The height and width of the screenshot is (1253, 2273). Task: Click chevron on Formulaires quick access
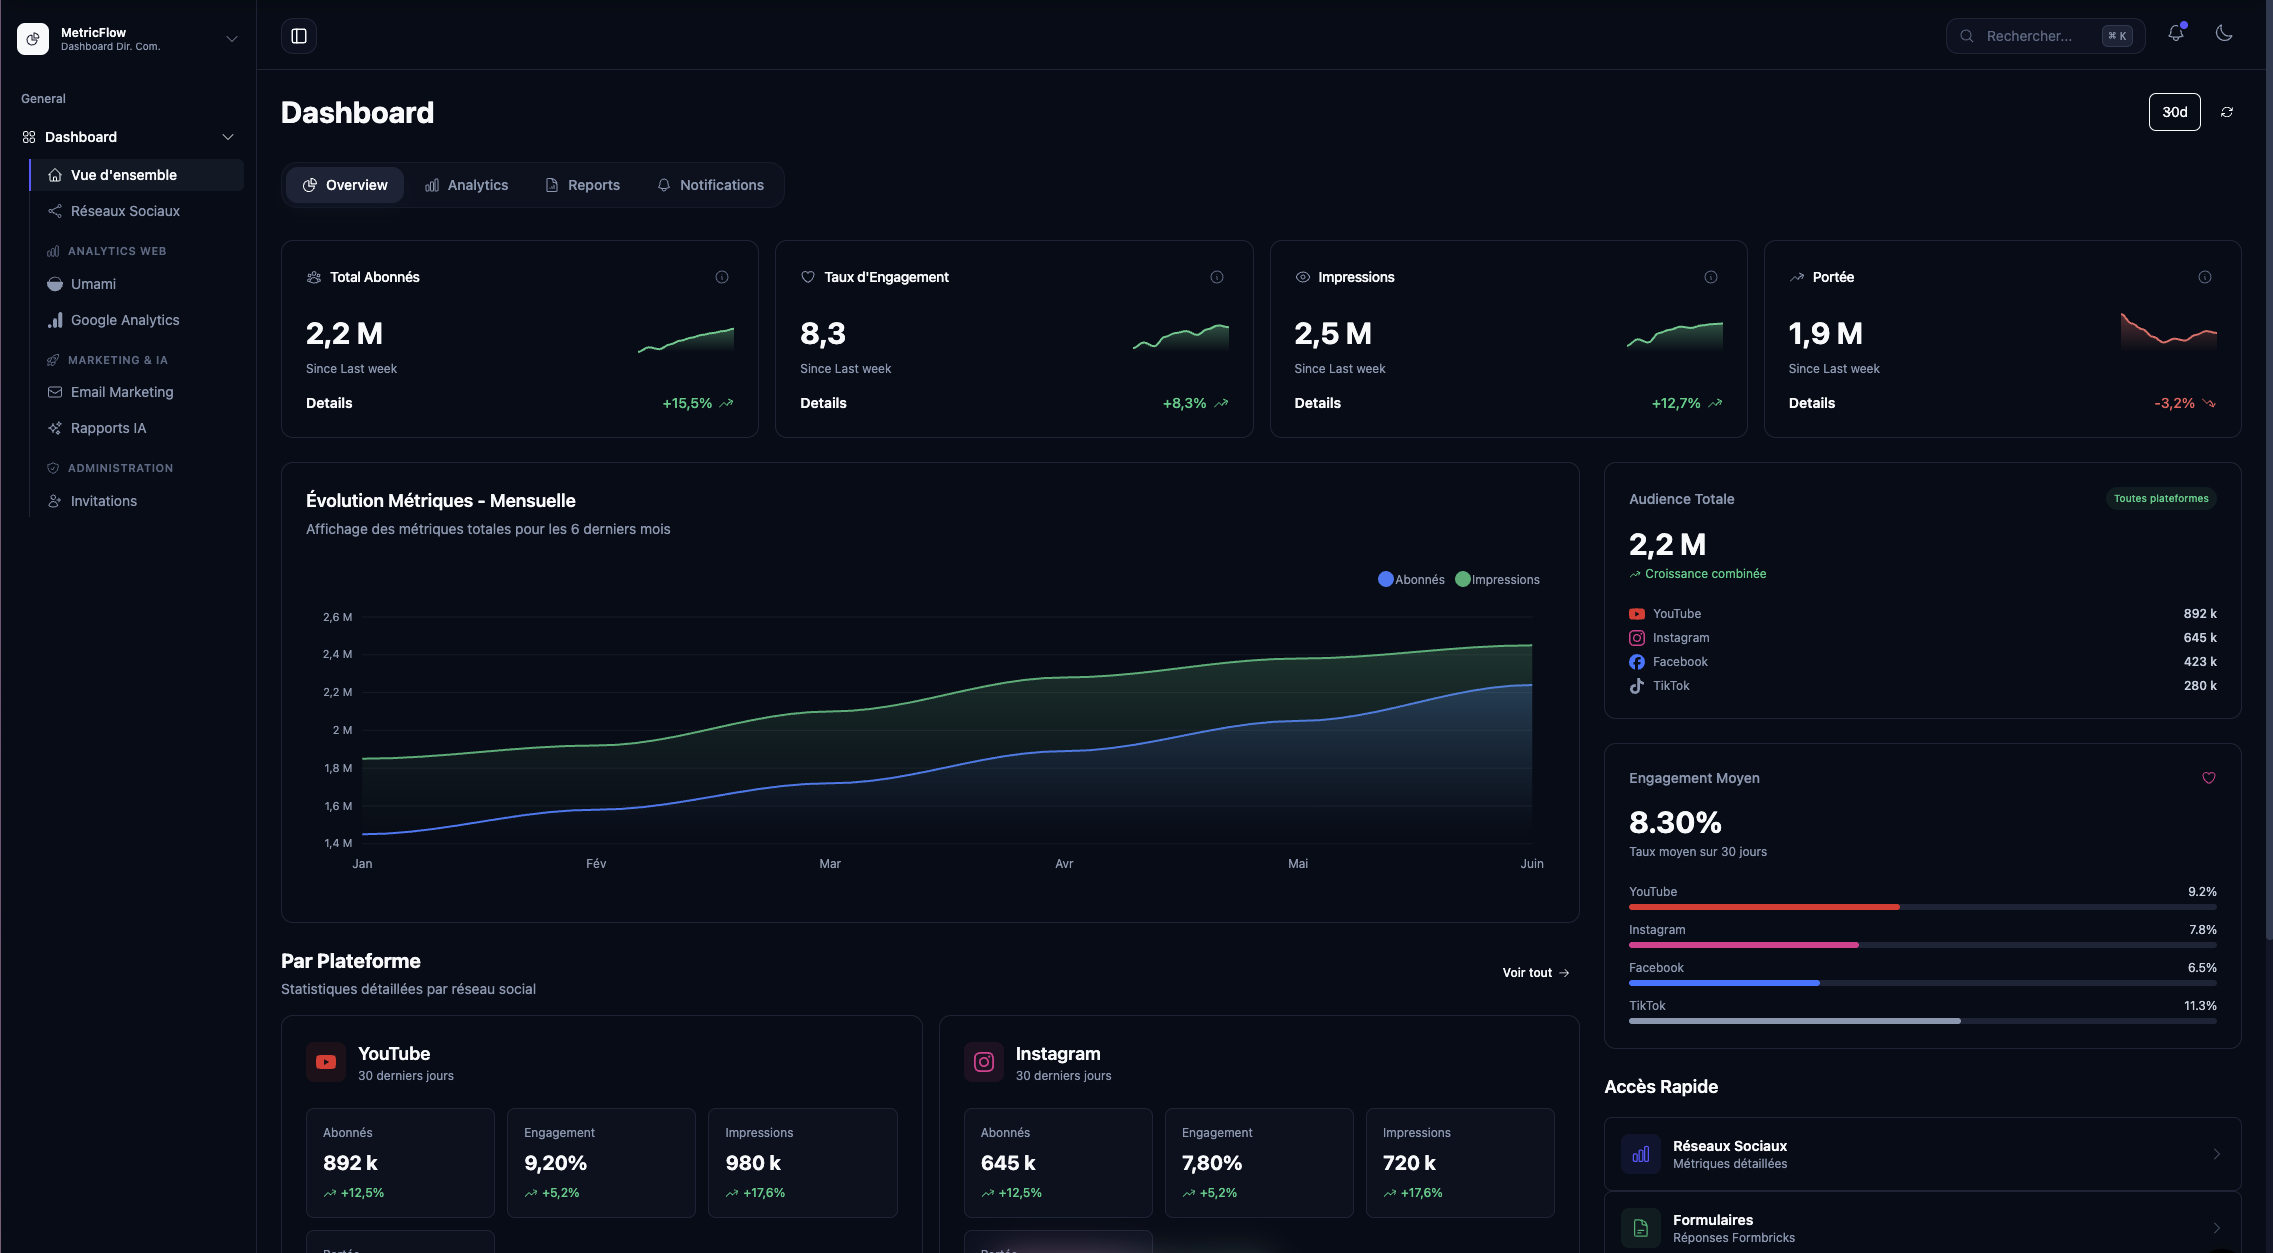point(2217,1228)
